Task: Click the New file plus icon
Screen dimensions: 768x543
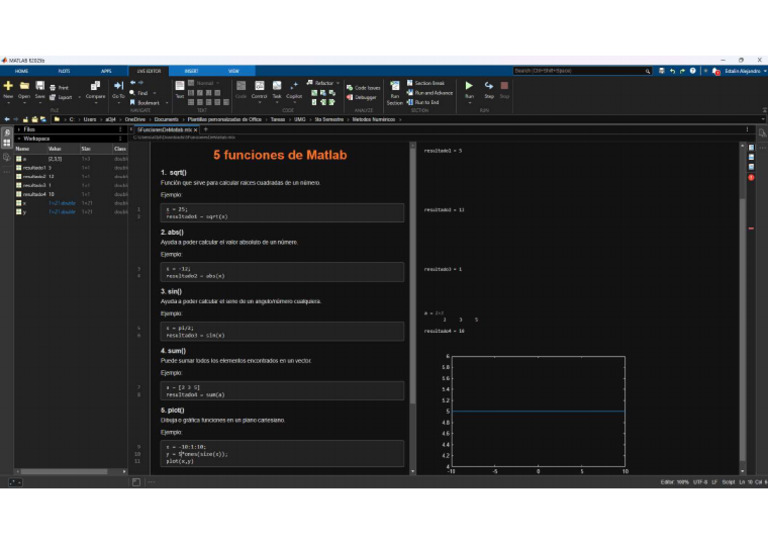Action: coord(8,86)
